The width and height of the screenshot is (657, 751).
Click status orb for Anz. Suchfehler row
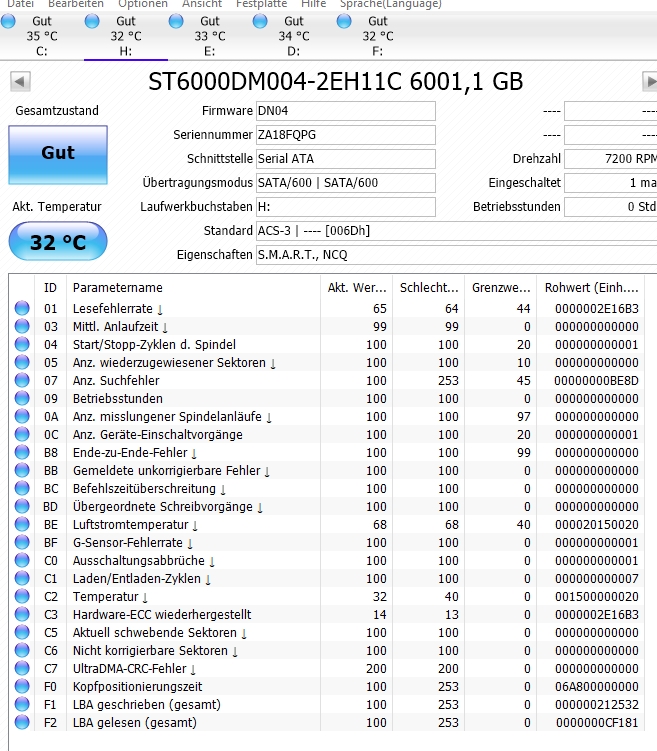point(22,380)
